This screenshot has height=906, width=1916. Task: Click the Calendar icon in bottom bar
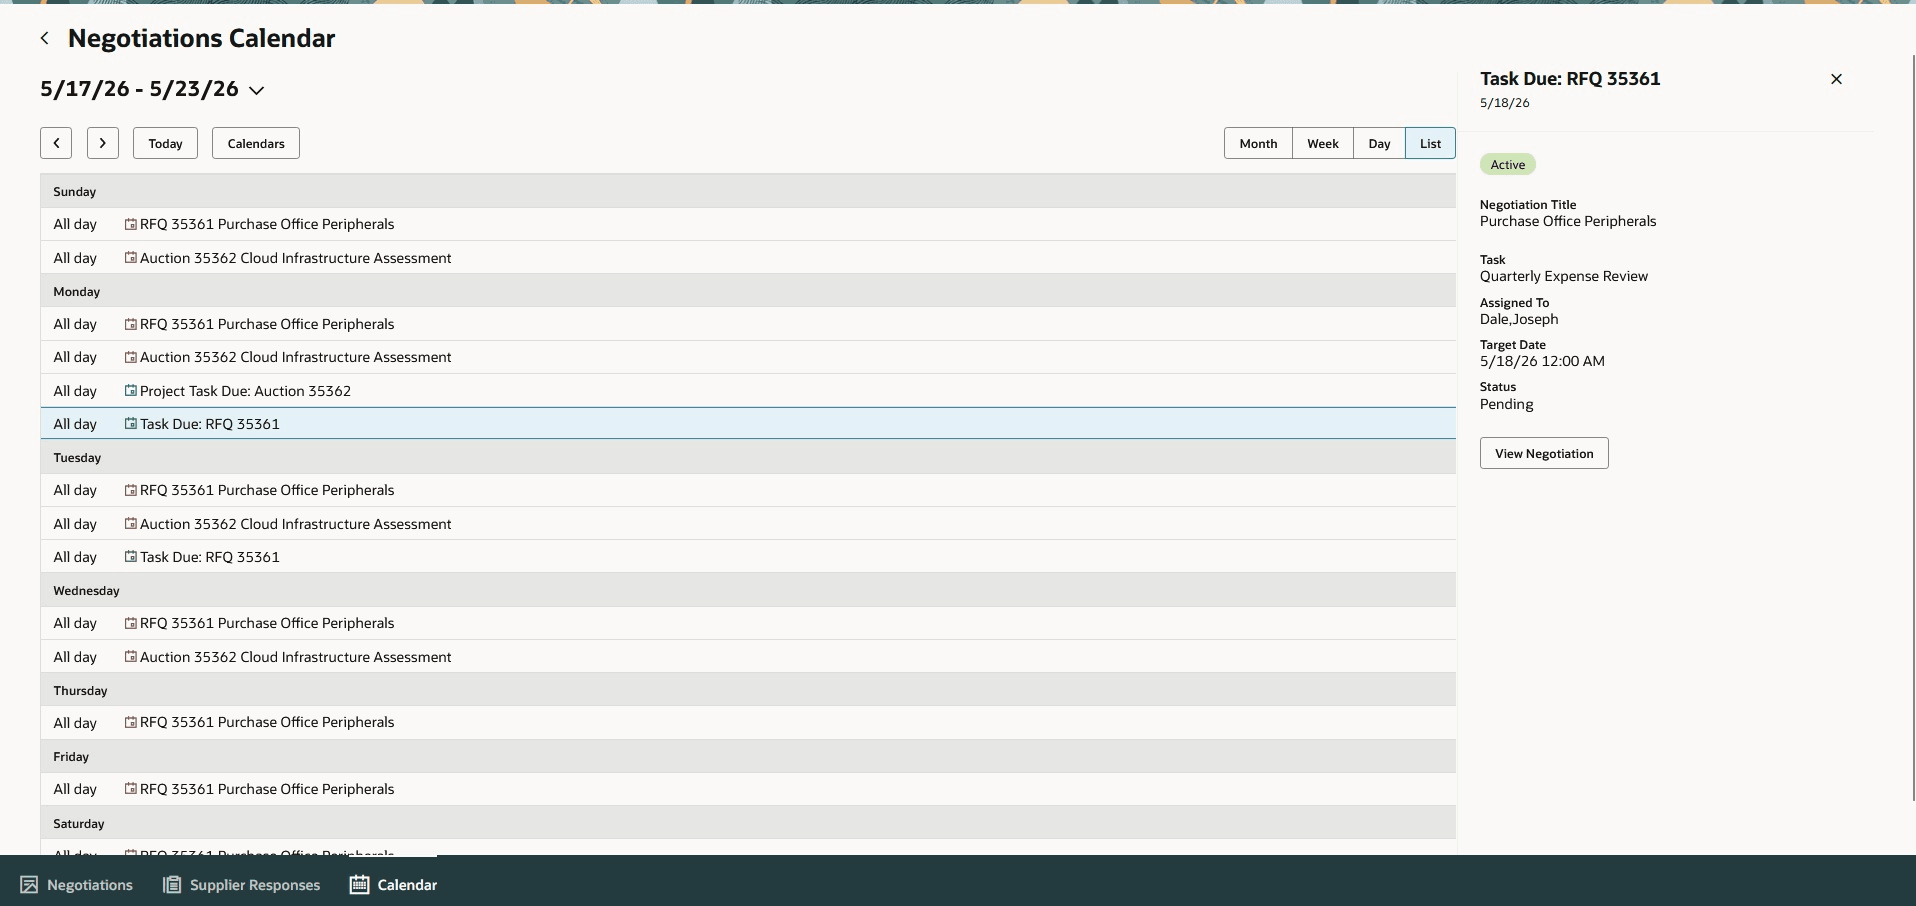click(x=359, y=885)
